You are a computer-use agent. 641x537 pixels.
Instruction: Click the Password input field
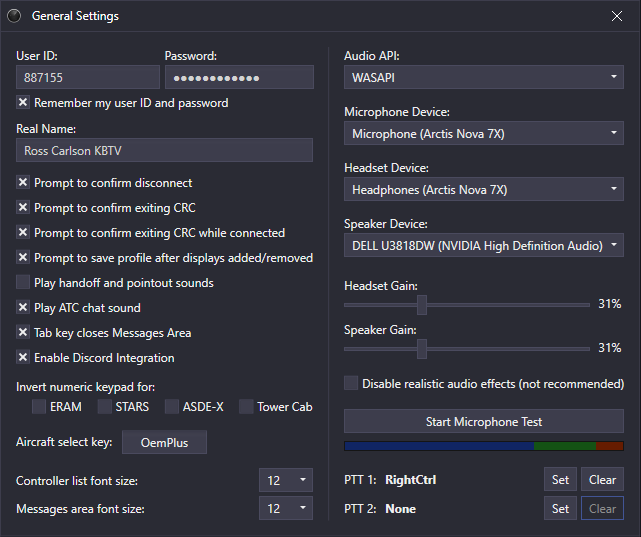tap(239, 77)
